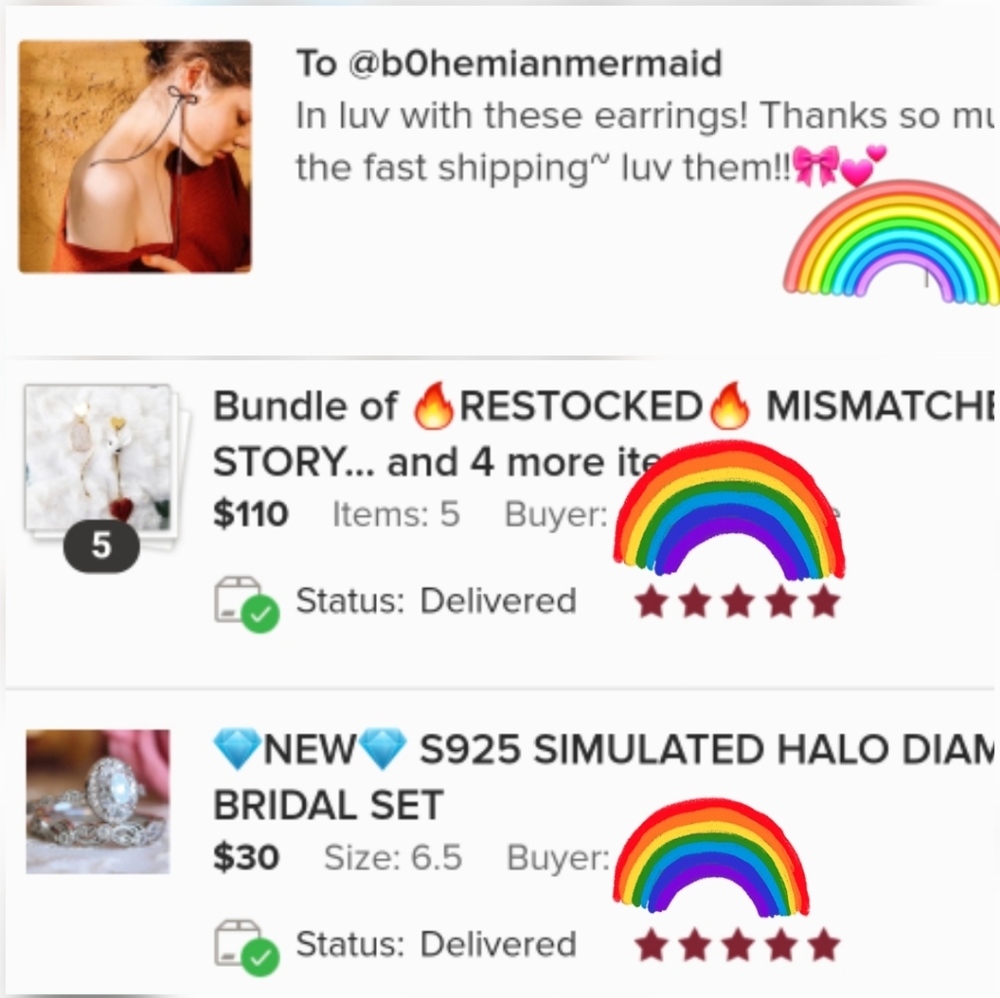Image resolution: width=1000 pixels, height=998 pixels.
Task: Click the @b0hemianmermaid username
Action: point(534,63)
